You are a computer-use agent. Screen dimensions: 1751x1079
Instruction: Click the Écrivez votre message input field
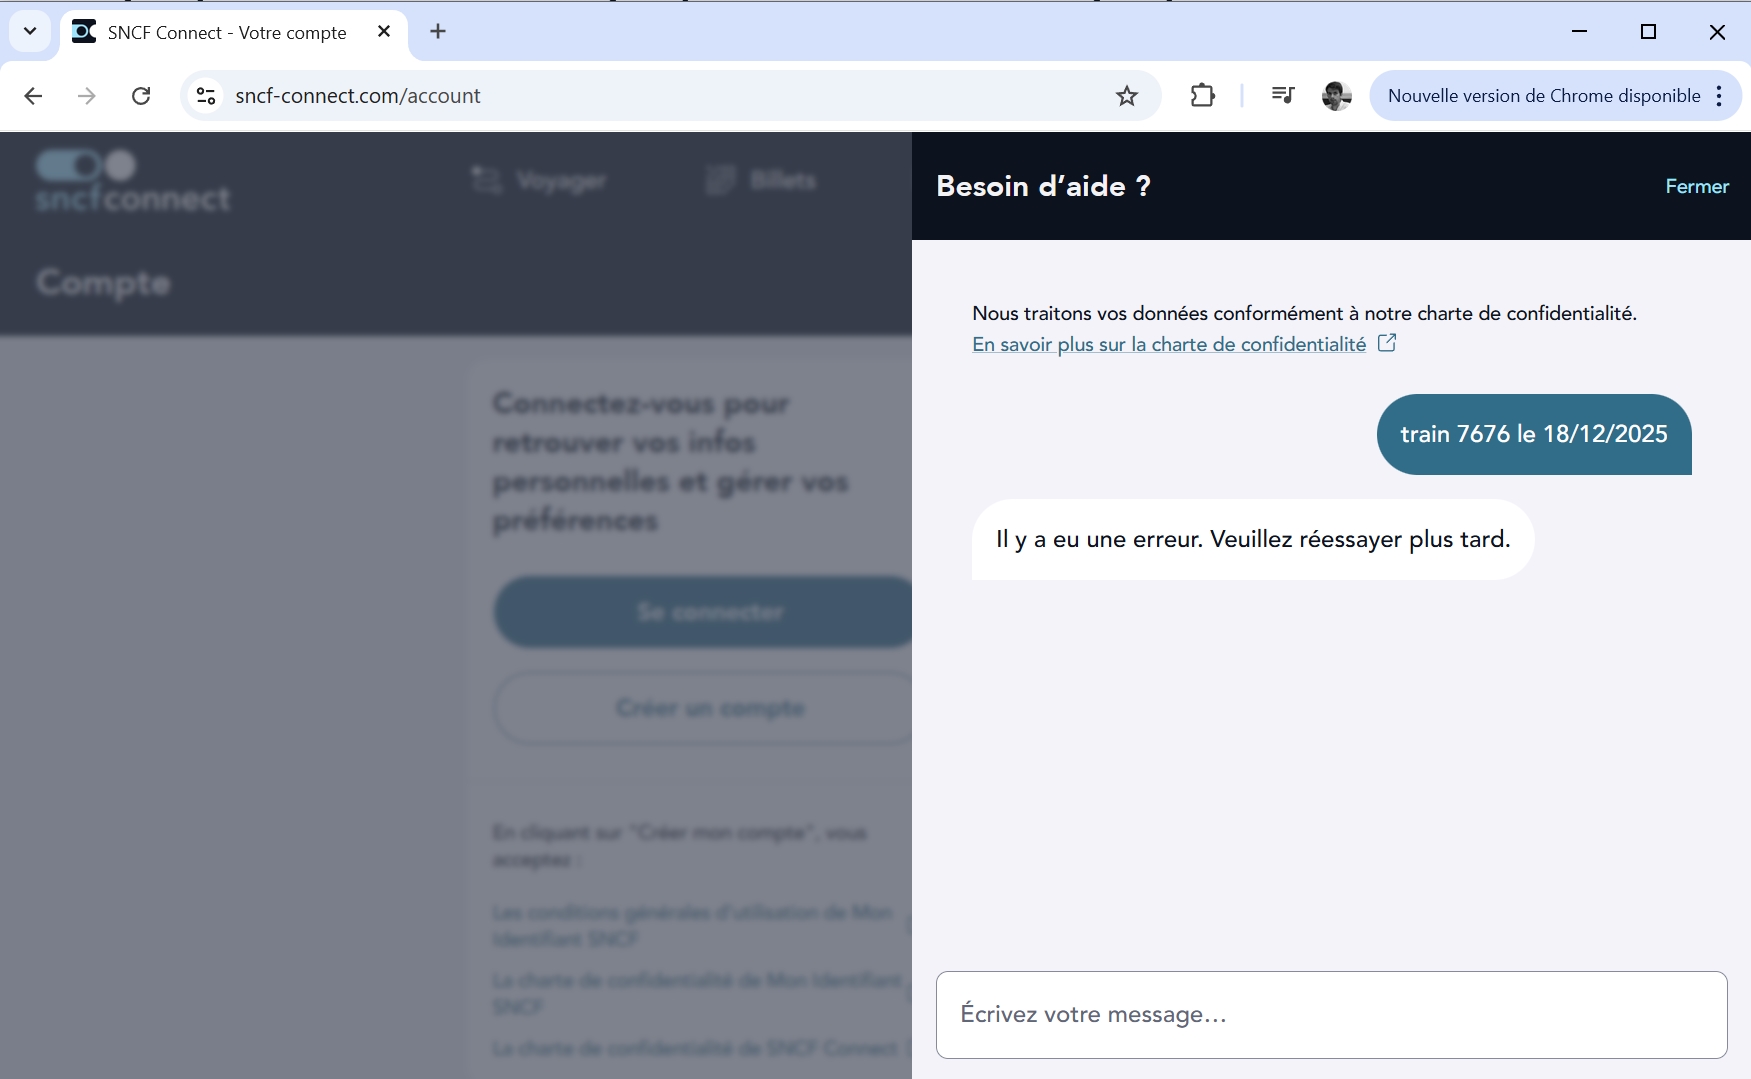point(1331,1014)
